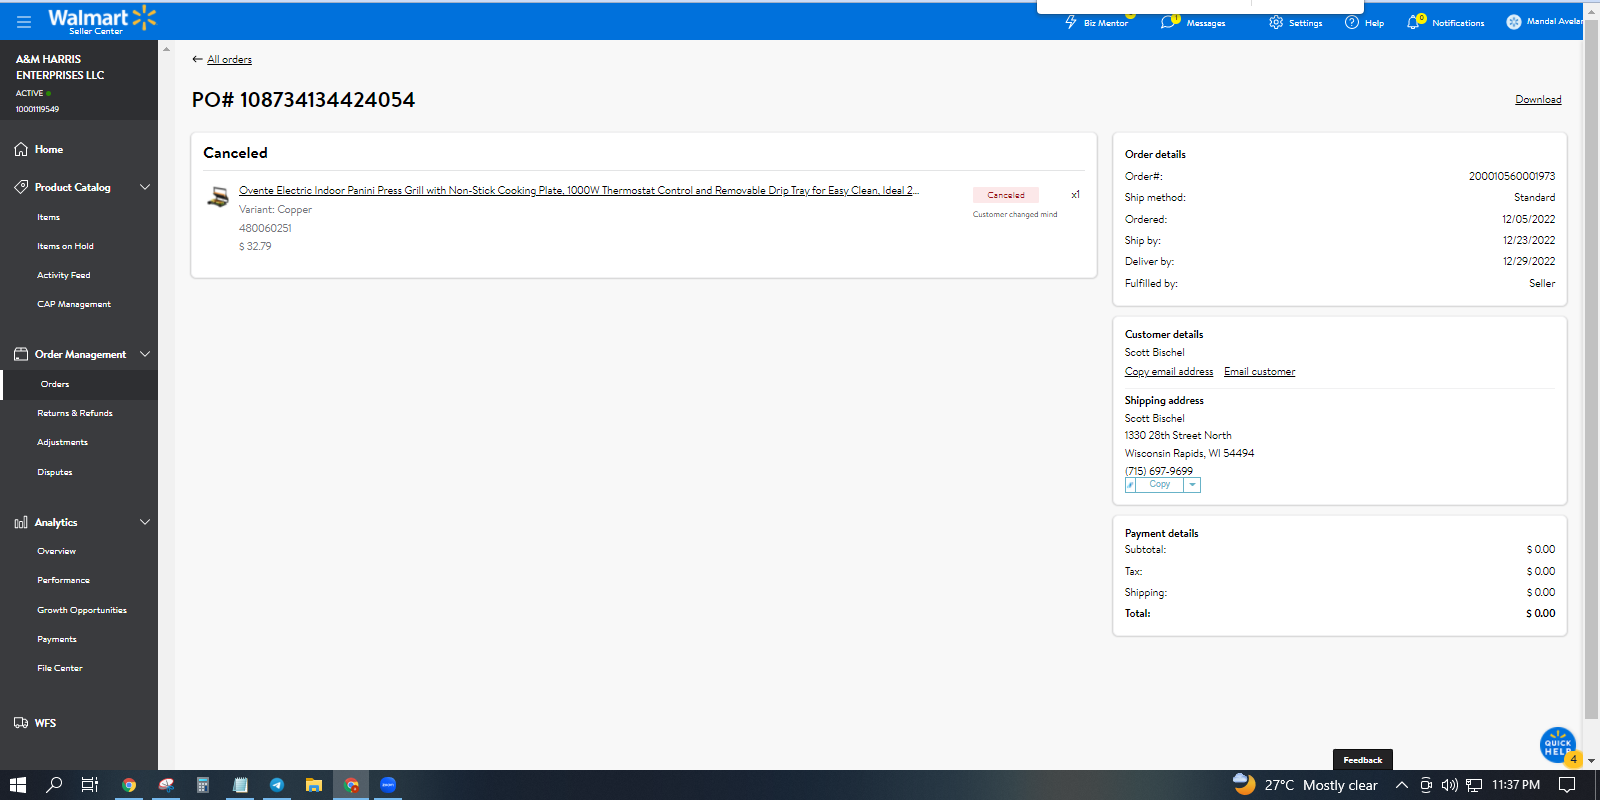Click the volume speaker tray icon
Viewport: 1600px width, 800px height.
click(x=1450, y=785)
